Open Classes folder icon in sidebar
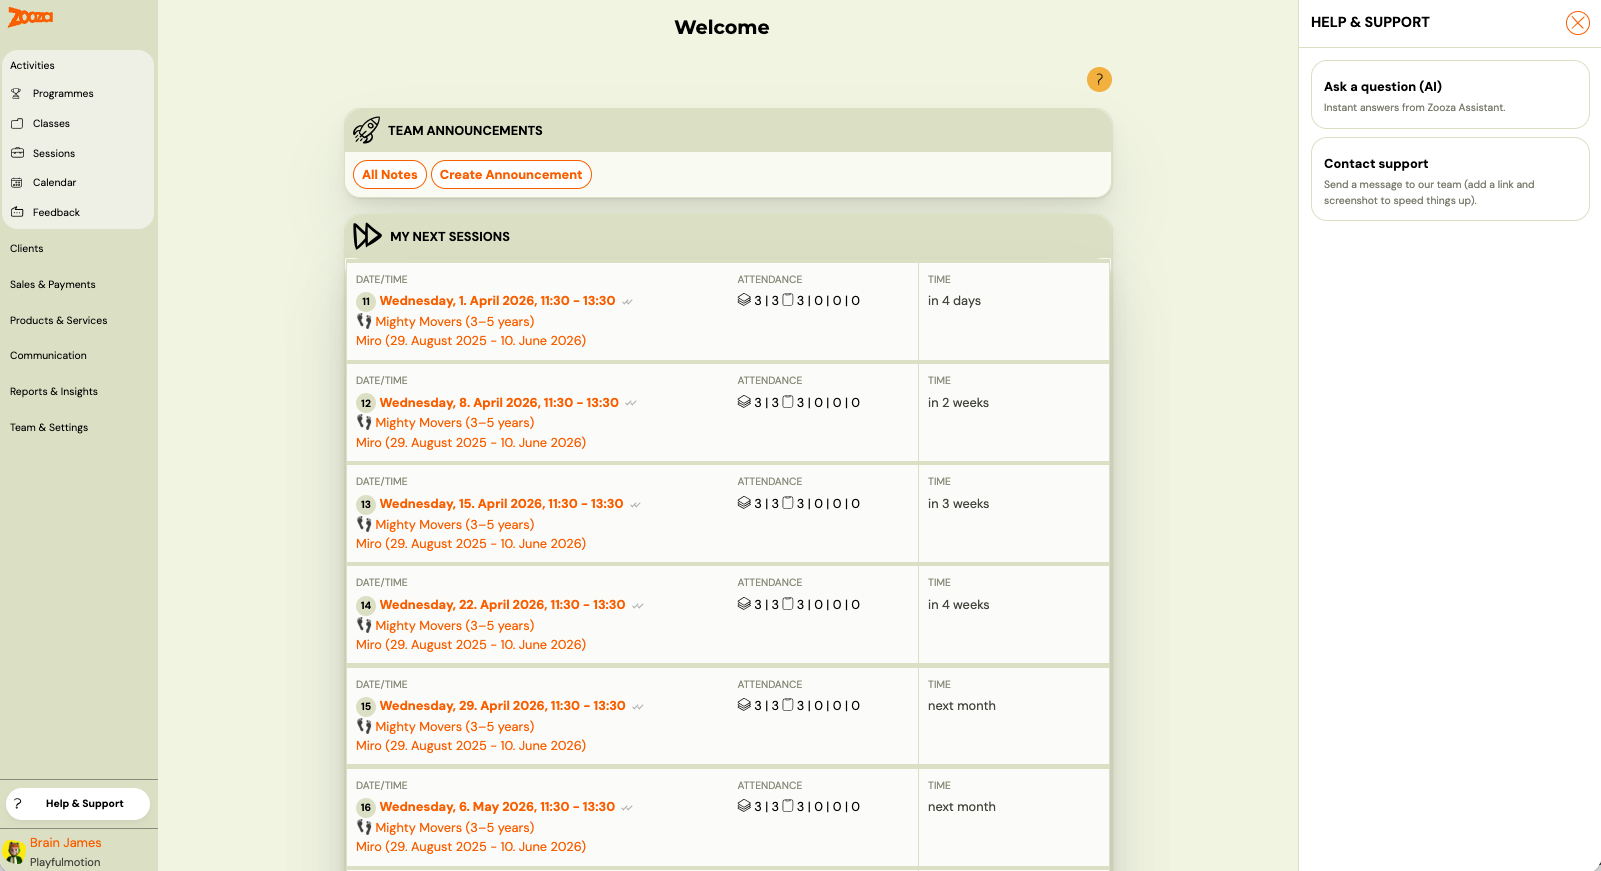1601x871 pixels. [17, 123]
